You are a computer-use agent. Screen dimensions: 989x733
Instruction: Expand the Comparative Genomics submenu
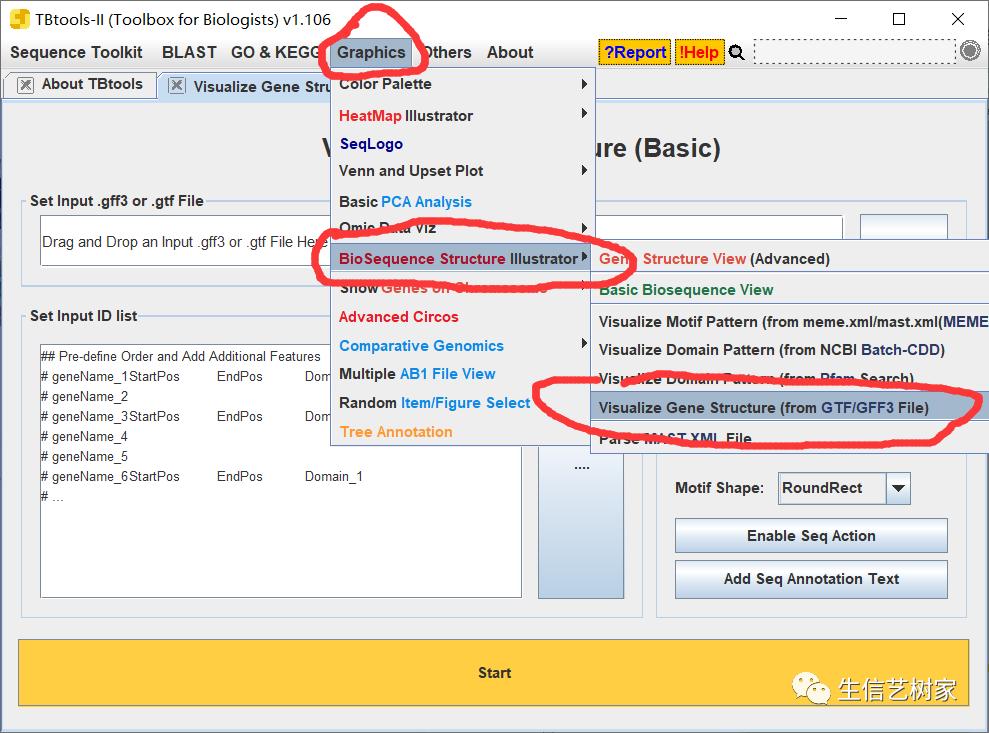tap(462, 346)
